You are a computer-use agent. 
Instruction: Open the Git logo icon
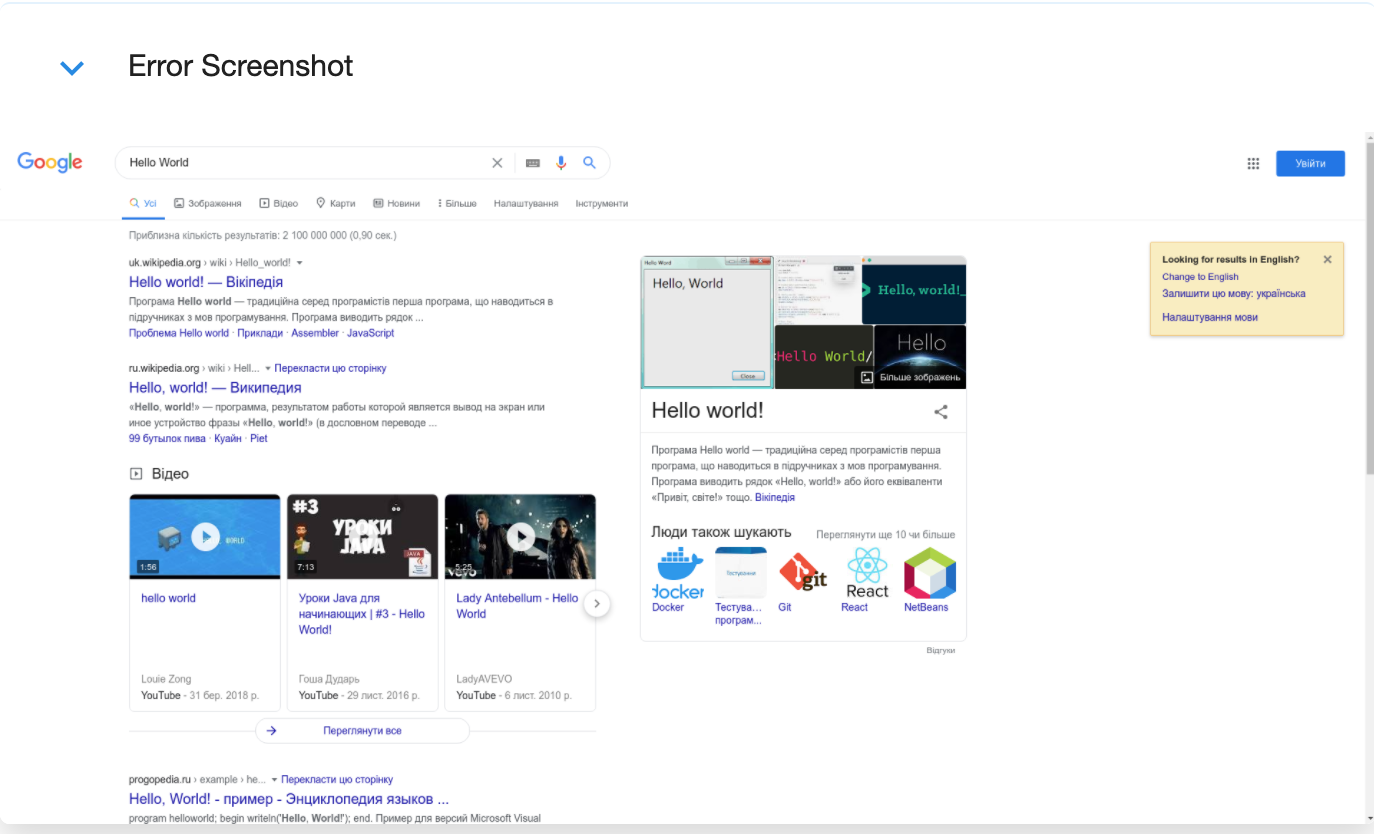tap(804, 574)
